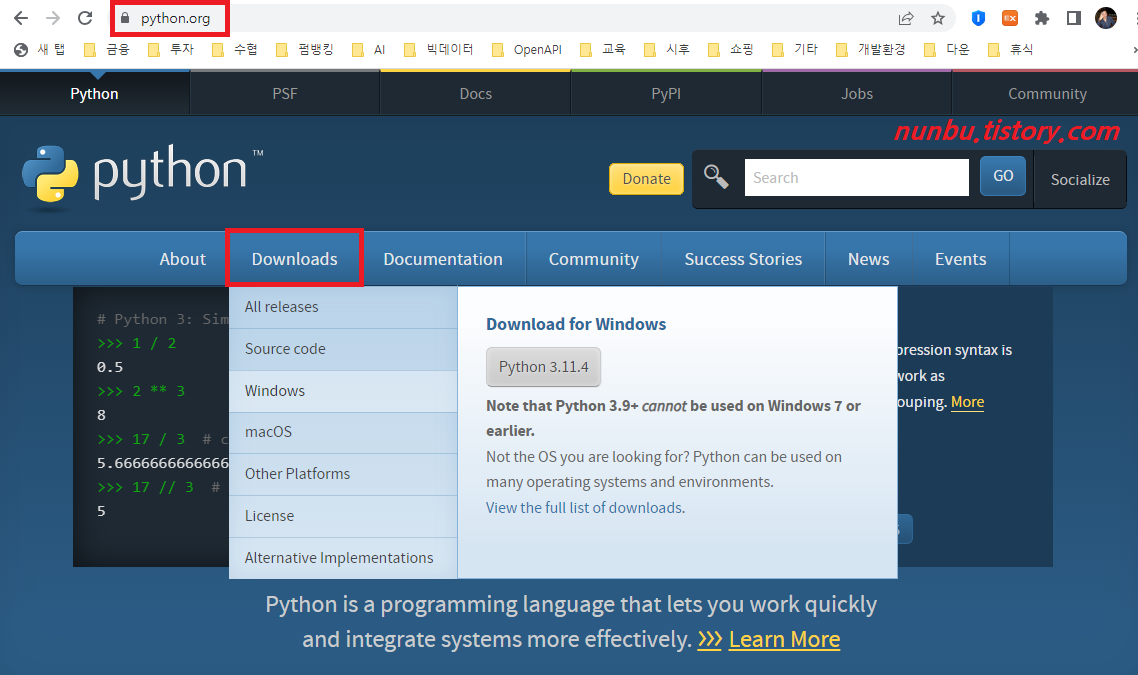Viewport: 1138px width, 675px height.
Task: Click the share page icon in address bar
Action: tap(906, 18)
